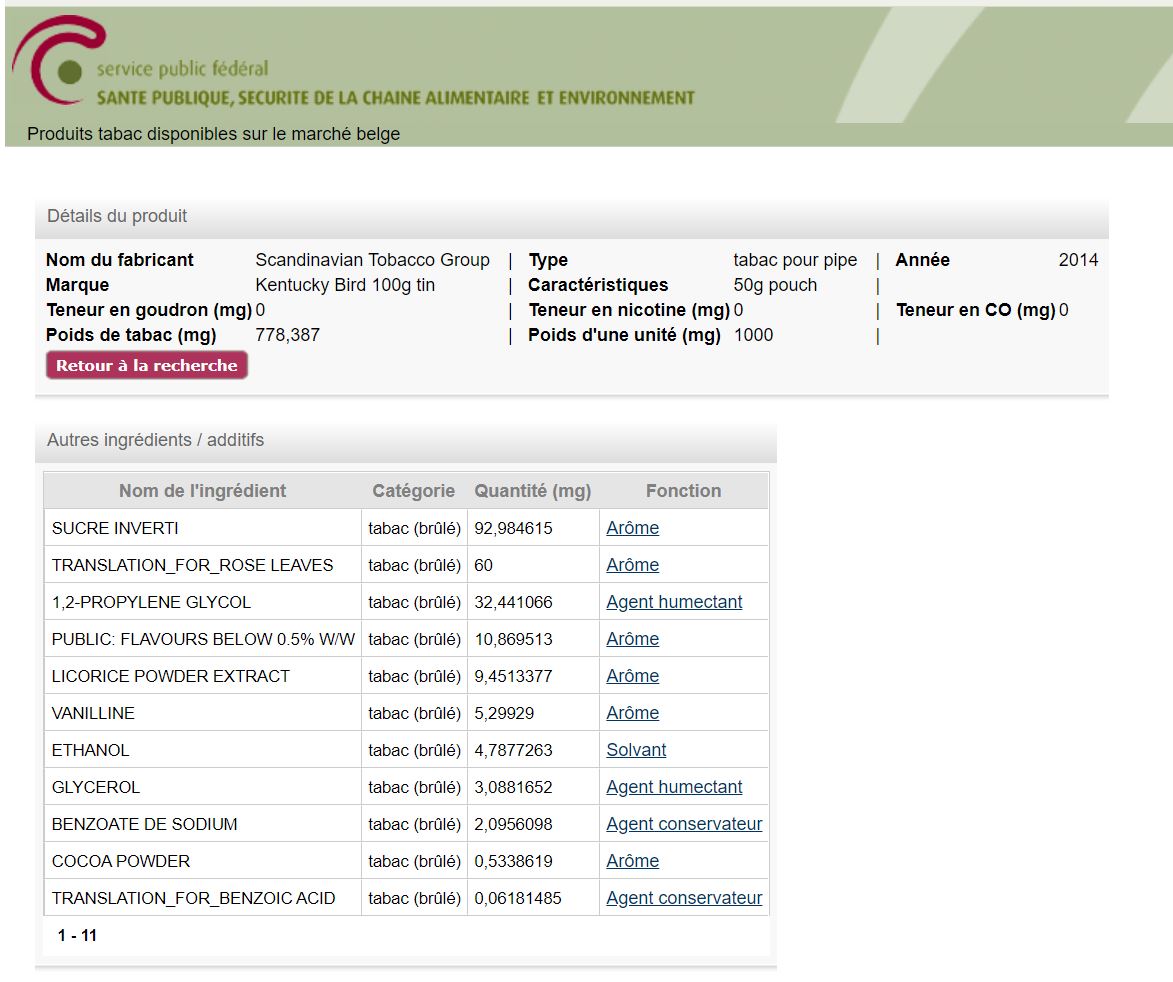Viewport: 1173px width, 982px height.
Task: Click the Teneur en nicotine (mg) label
Action: pos(629,310)
